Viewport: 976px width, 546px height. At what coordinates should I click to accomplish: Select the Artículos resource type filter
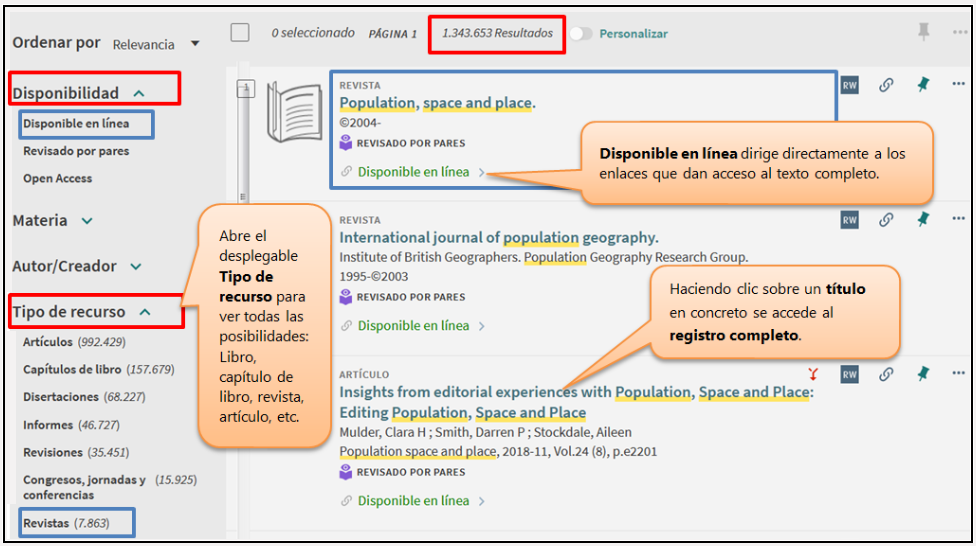pos(48,342)
